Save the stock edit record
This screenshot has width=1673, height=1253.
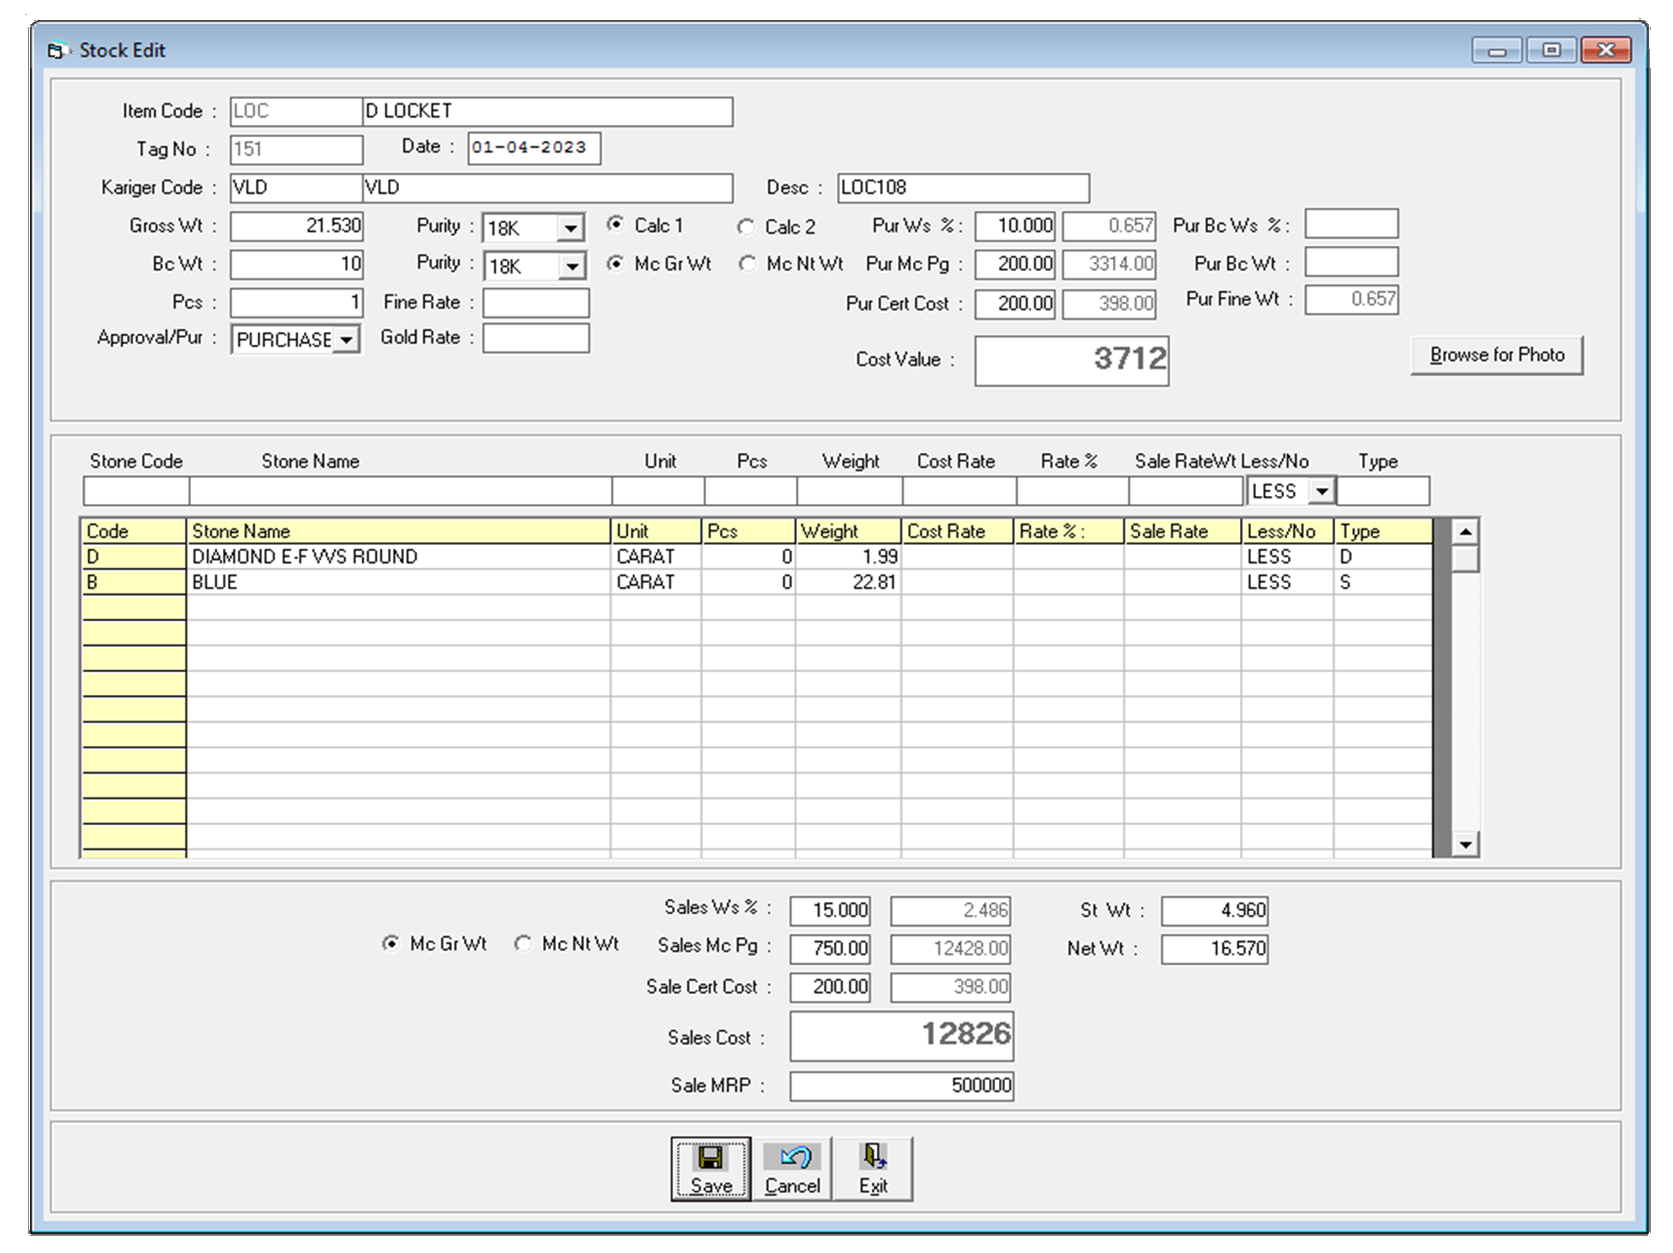coord(710,1168)
